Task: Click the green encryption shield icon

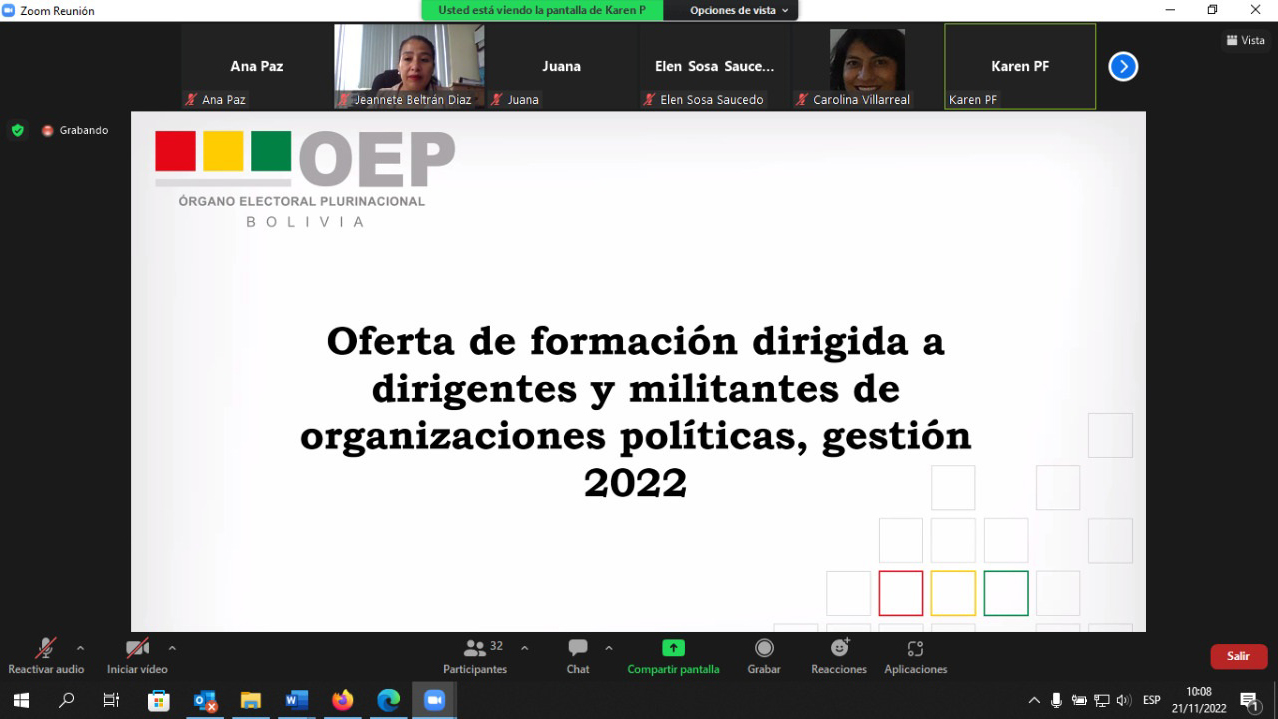Action: 17,130
